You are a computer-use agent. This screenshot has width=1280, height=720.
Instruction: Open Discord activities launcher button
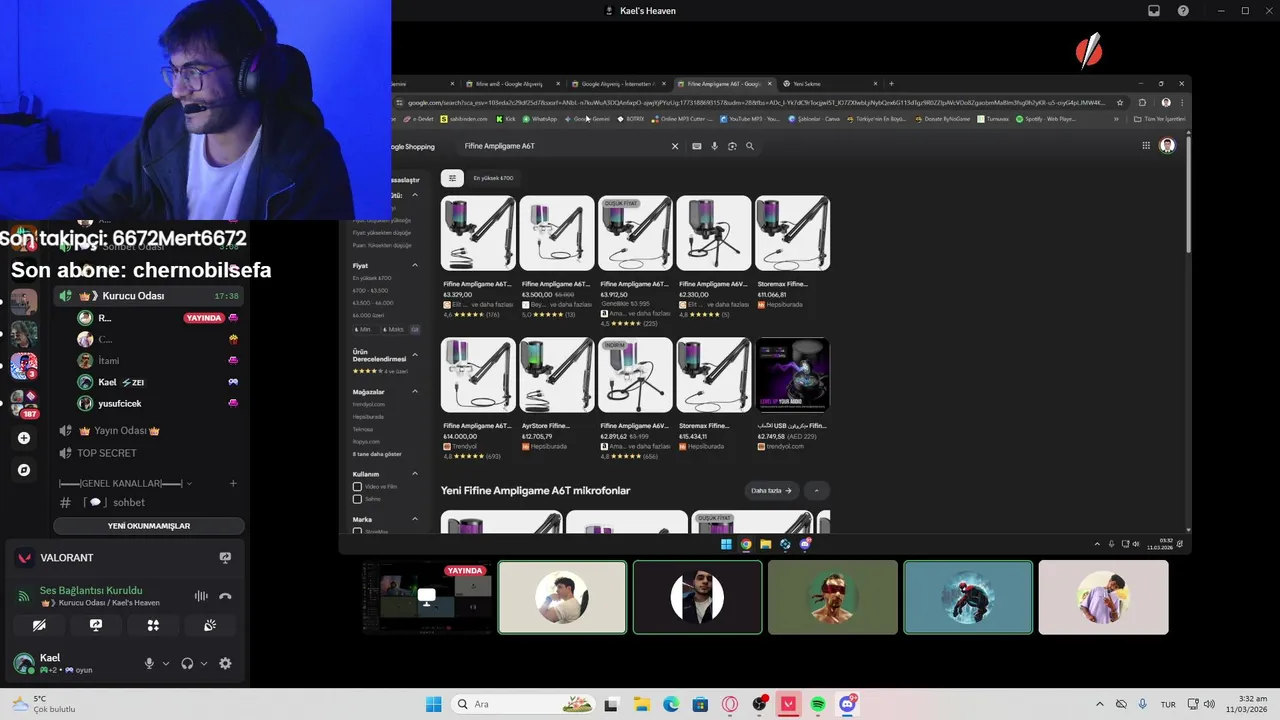pos(153,625)
